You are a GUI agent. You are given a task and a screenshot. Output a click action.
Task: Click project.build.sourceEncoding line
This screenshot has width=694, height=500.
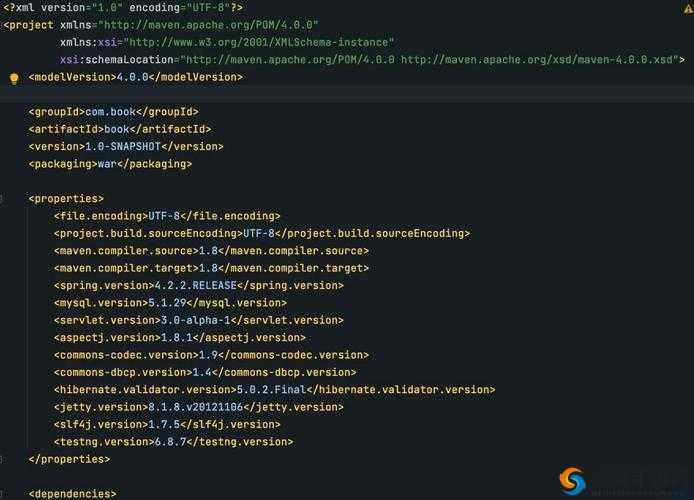[262, 233]
